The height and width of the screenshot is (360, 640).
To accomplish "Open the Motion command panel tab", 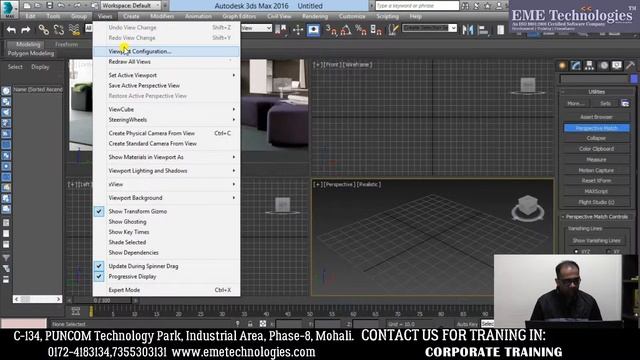I will point(603,66).
